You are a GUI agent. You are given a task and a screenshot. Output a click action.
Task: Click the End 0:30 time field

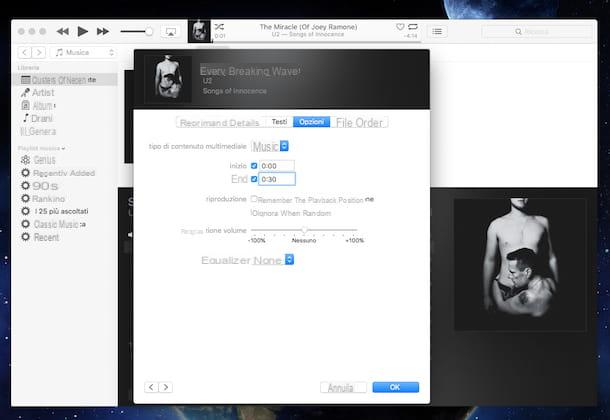click(277, 179)
